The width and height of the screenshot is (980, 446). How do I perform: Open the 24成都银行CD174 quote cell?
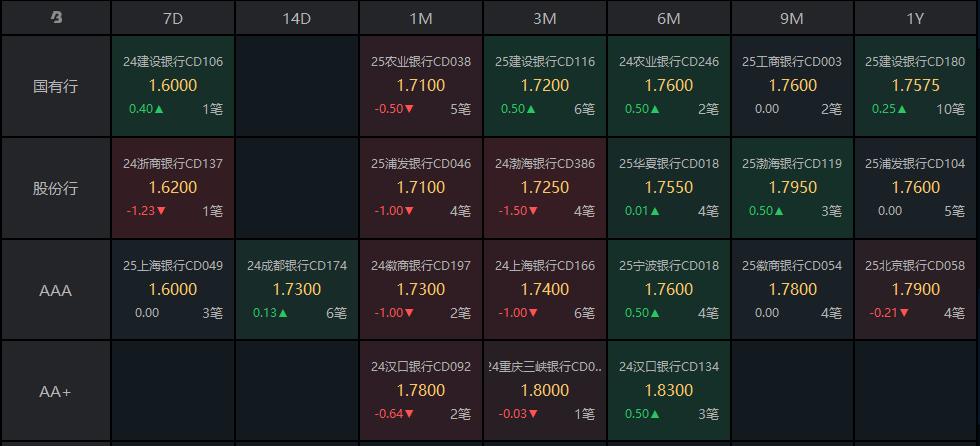click(297, 290)
